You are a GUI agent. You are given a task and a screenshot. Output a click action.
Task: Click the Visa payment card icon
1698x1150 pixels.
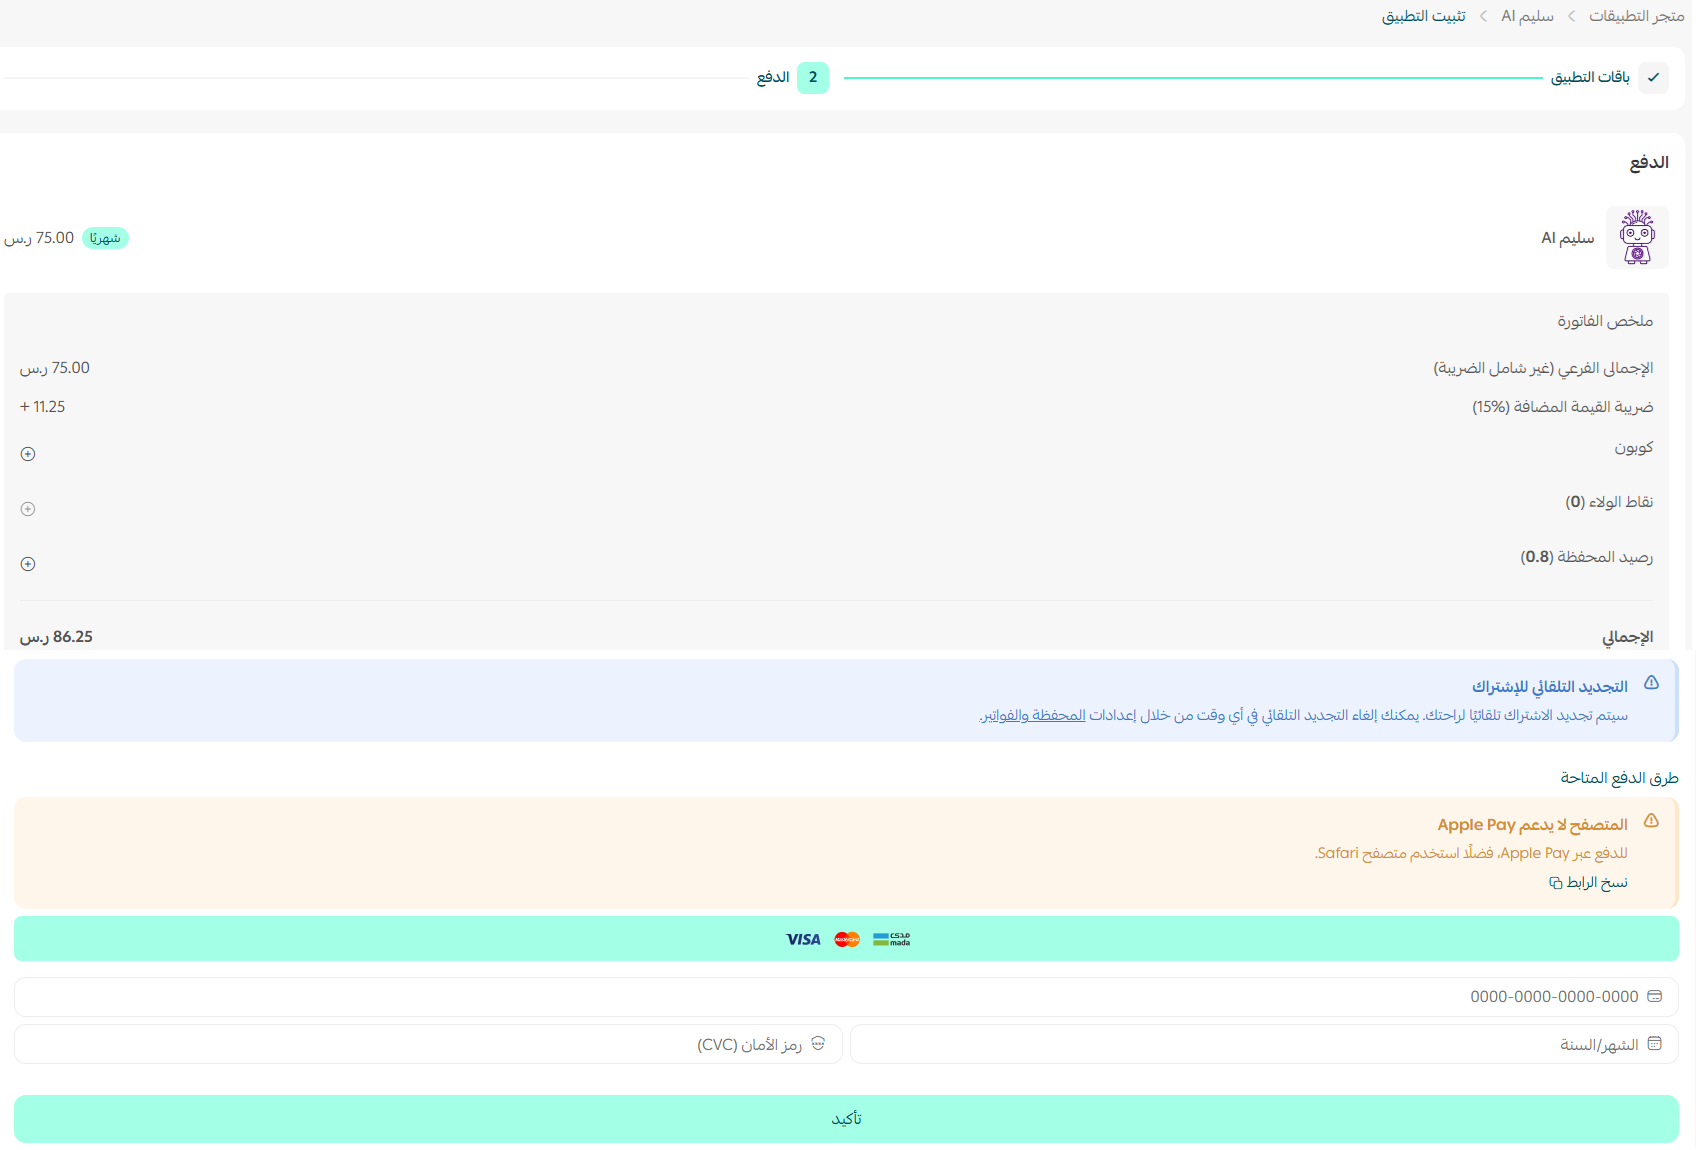coord(803,938)
